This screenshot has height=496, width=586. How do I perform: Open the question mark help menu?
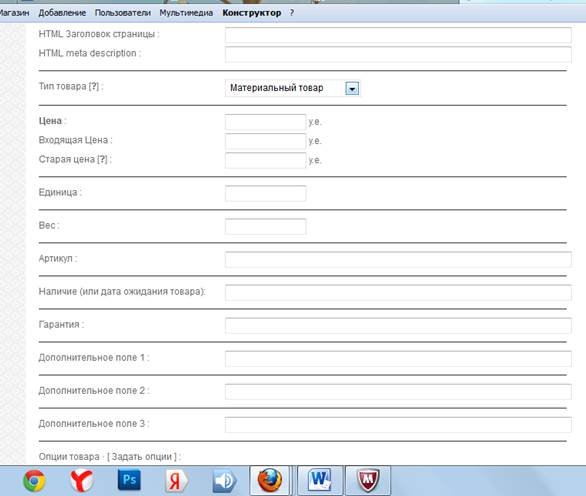tap(292, 13)
